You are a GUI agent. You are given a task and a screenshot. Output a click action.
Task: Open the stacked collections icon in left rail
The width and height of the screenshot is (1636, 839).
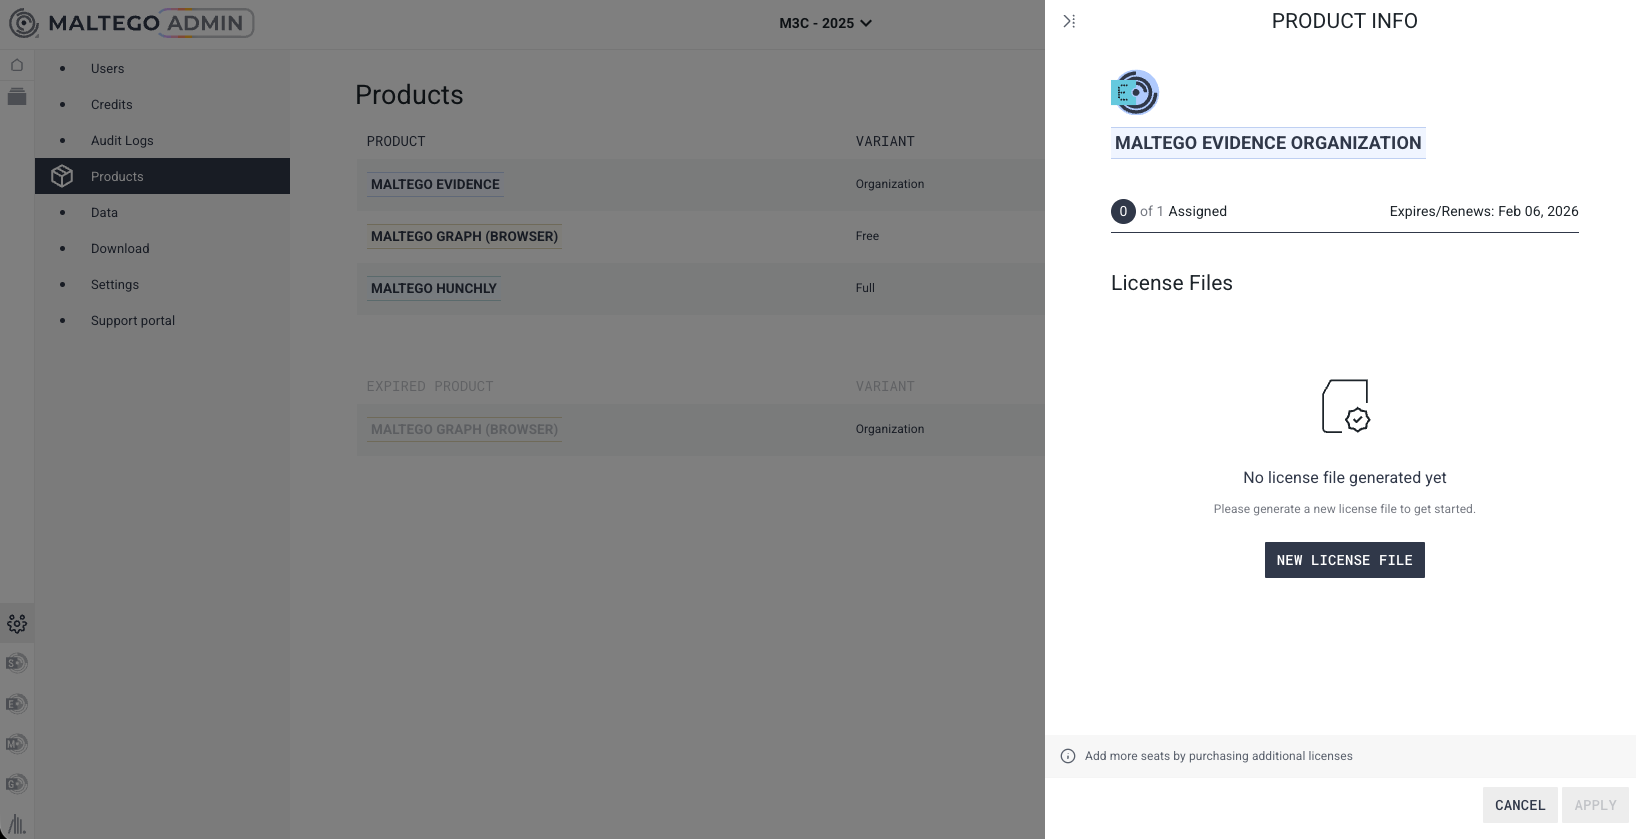coord(17,97)
